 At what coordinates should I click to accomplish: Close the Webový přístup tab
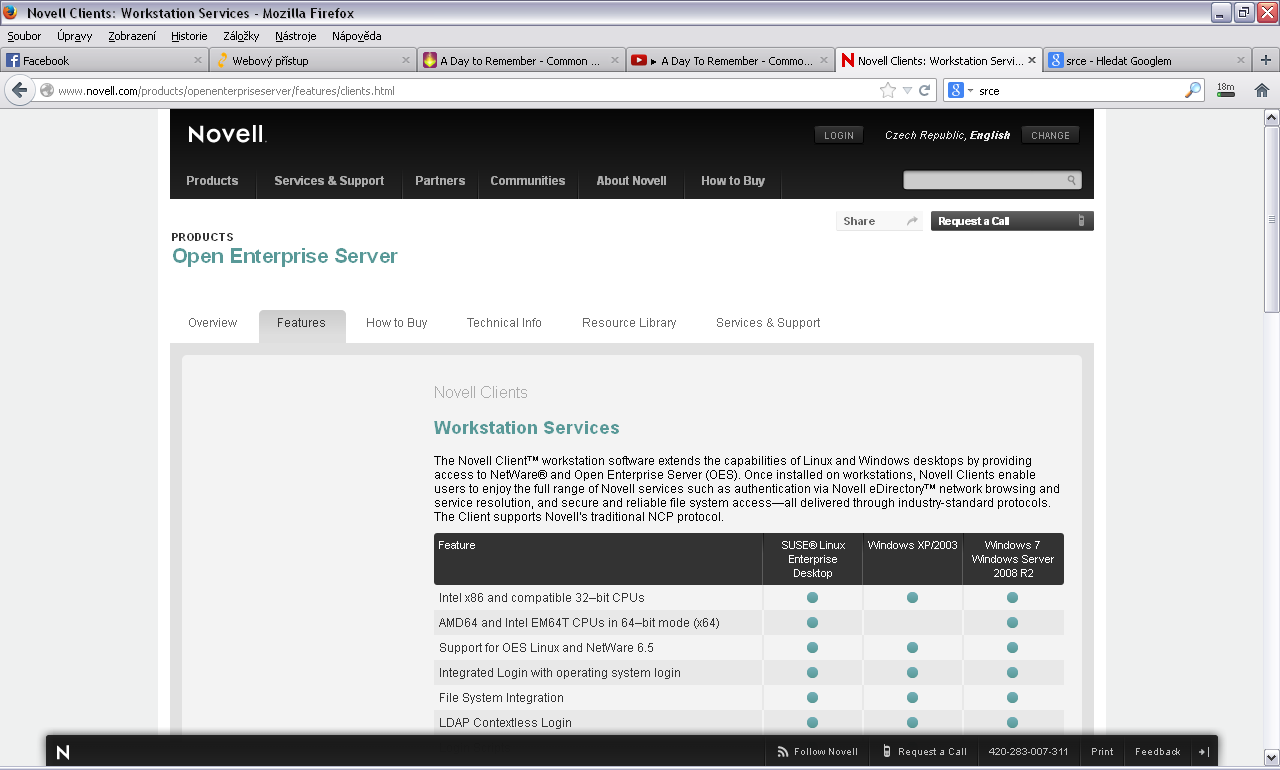click(406, 60)
